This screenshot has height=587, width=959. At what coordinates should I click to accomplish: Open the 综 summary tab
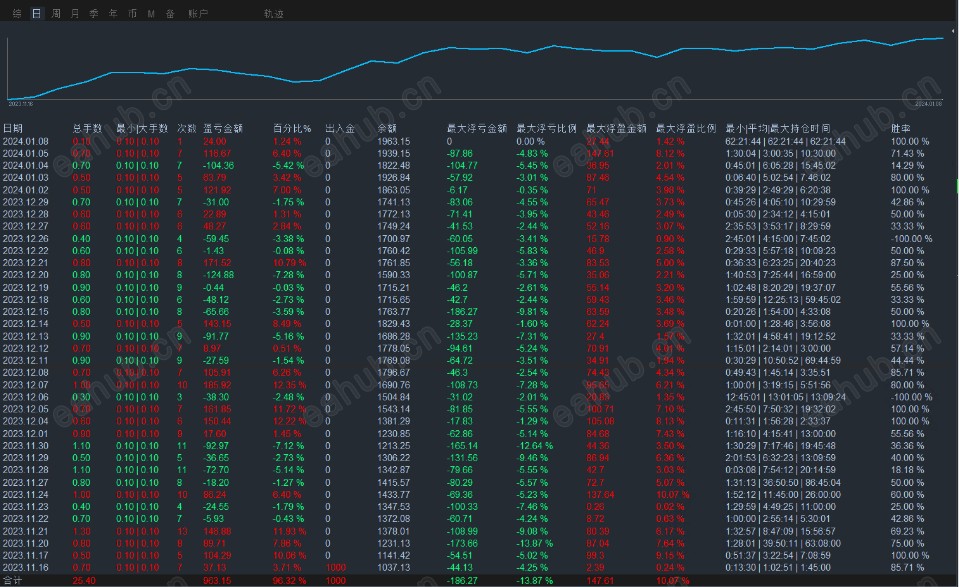point(17,13)
